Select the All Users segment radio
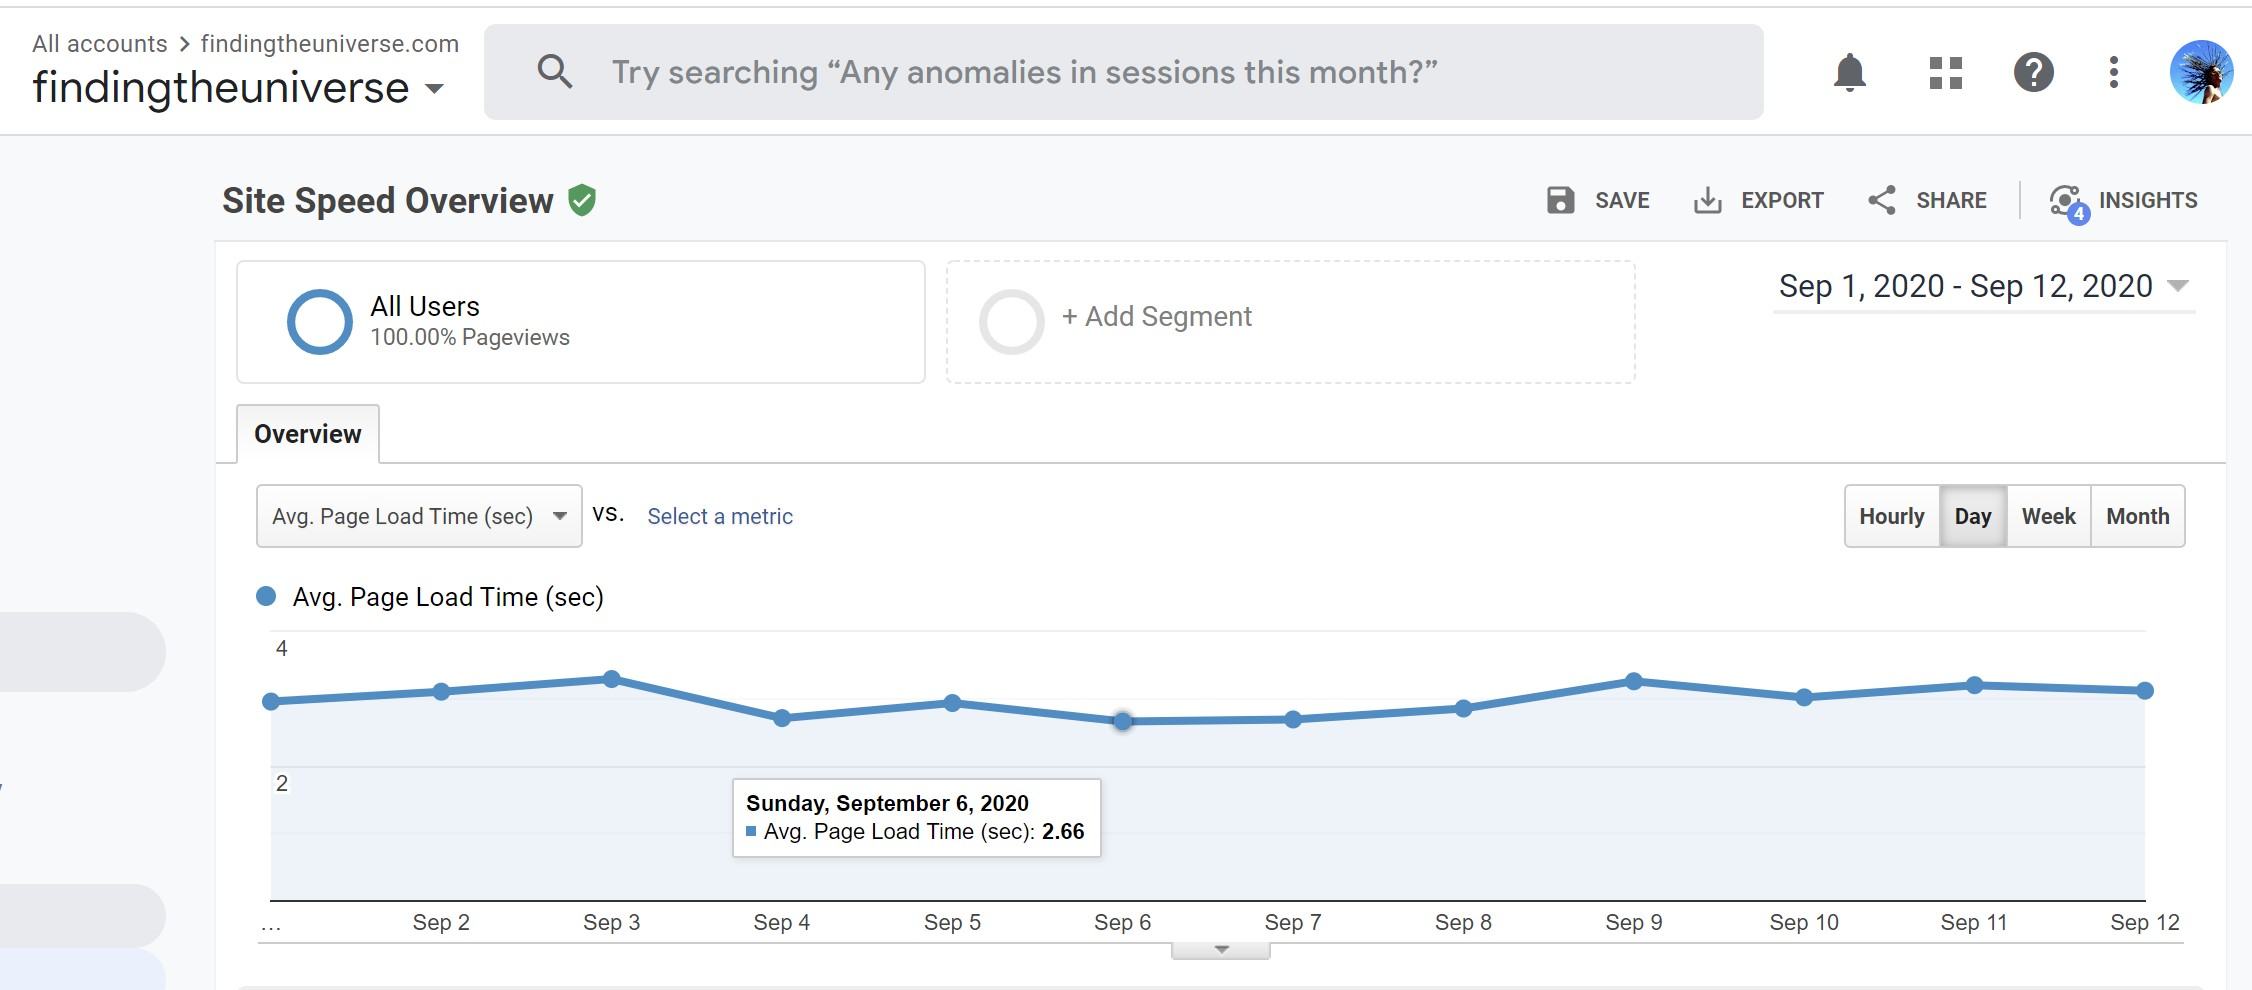2252x990 pixels. [320, 321]
